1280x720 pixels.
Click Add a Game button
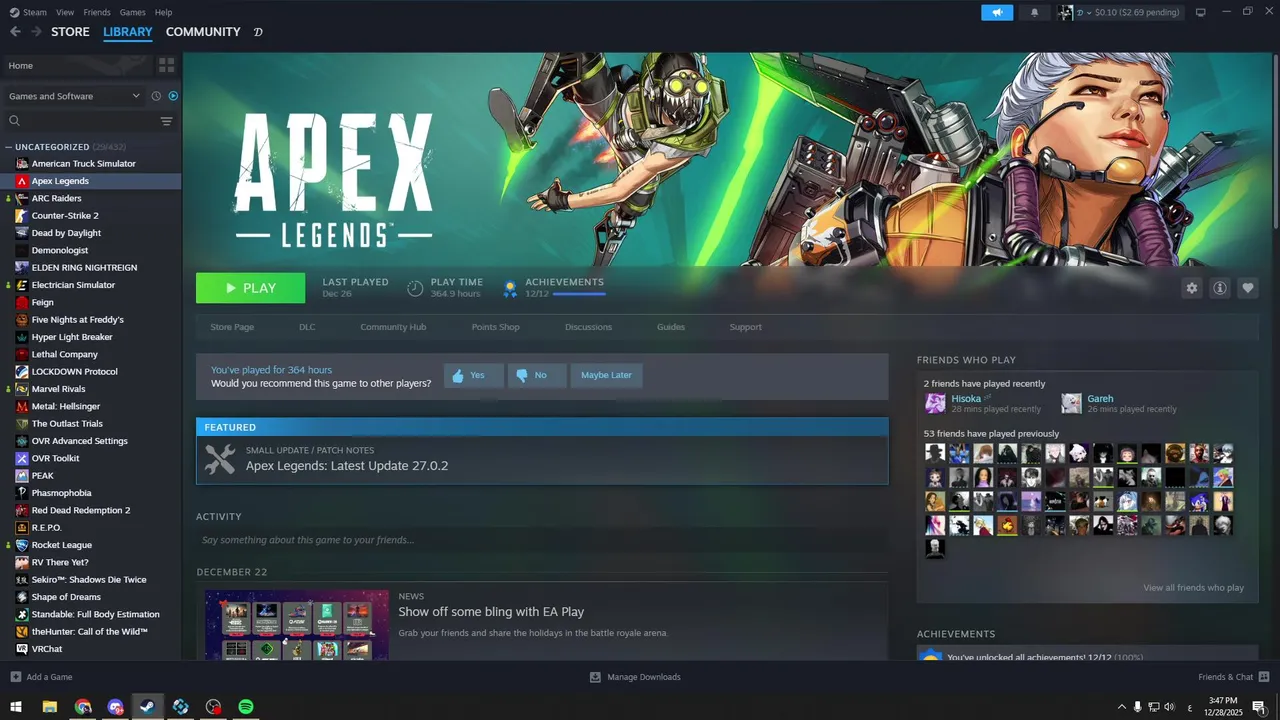[41, 677]
